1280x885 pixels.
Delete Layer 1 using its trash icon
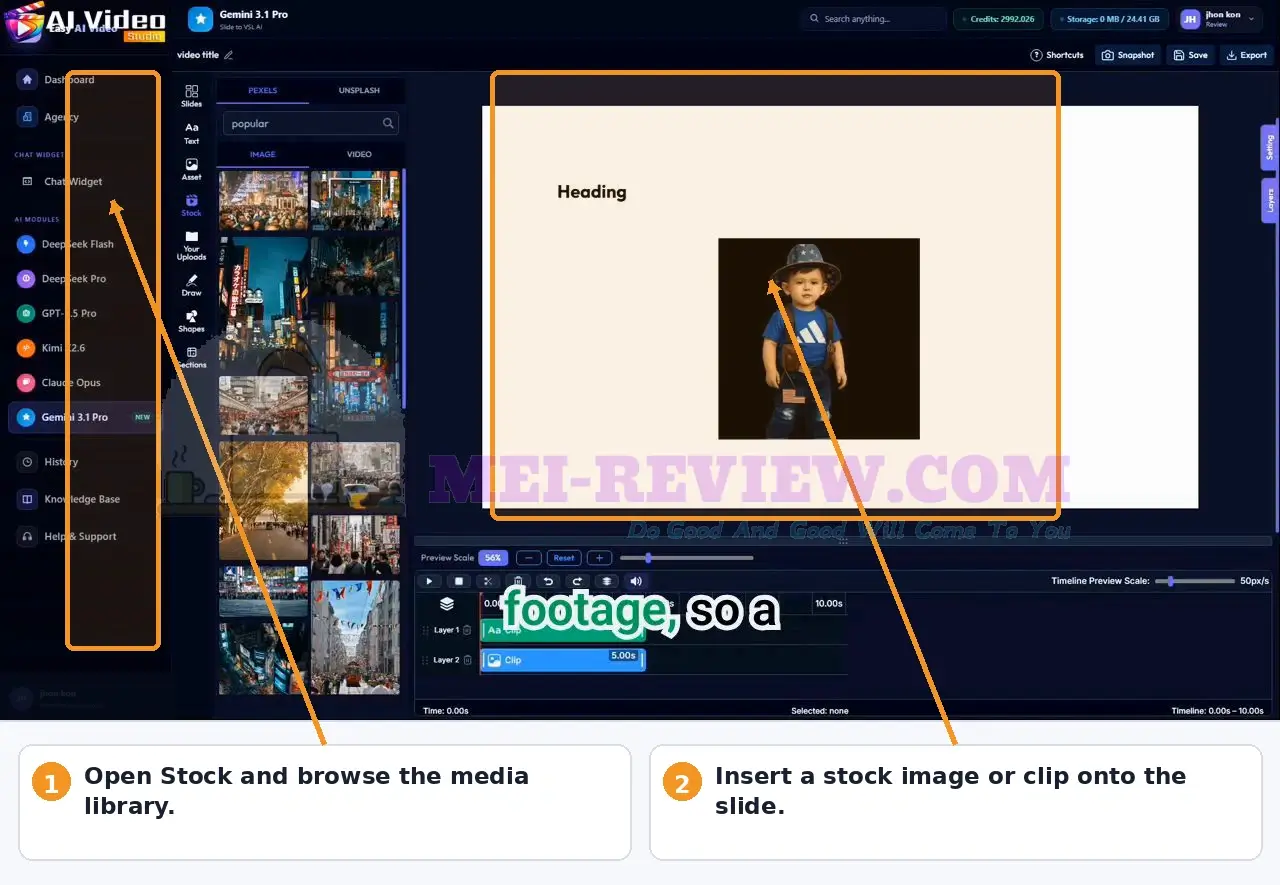467,631
